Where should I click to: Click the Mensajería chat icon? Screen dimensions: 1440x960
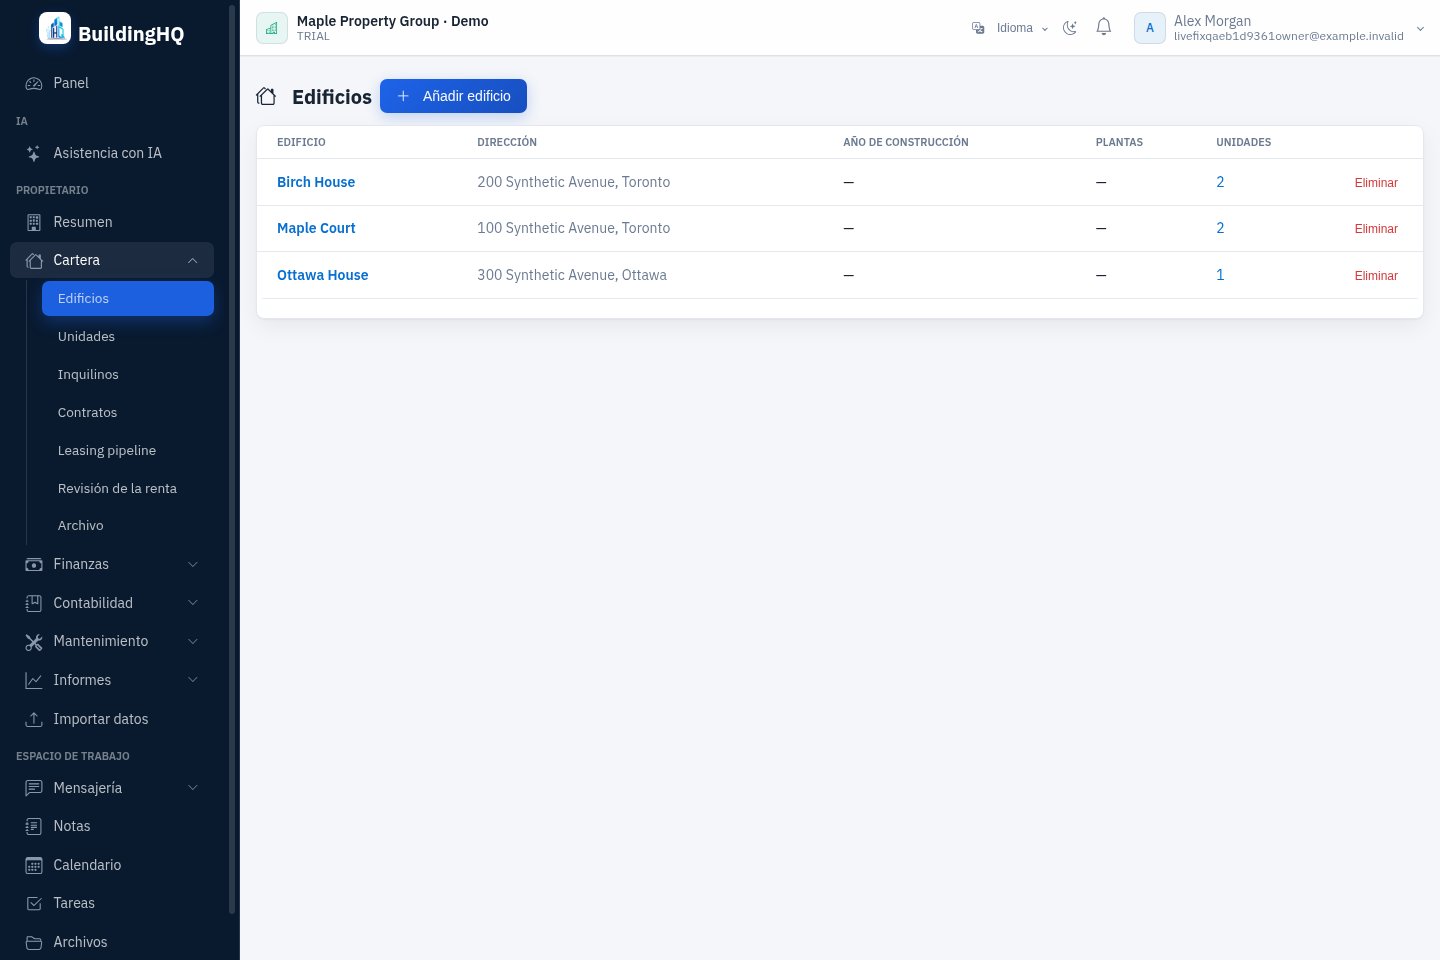(x=34, y=788)
